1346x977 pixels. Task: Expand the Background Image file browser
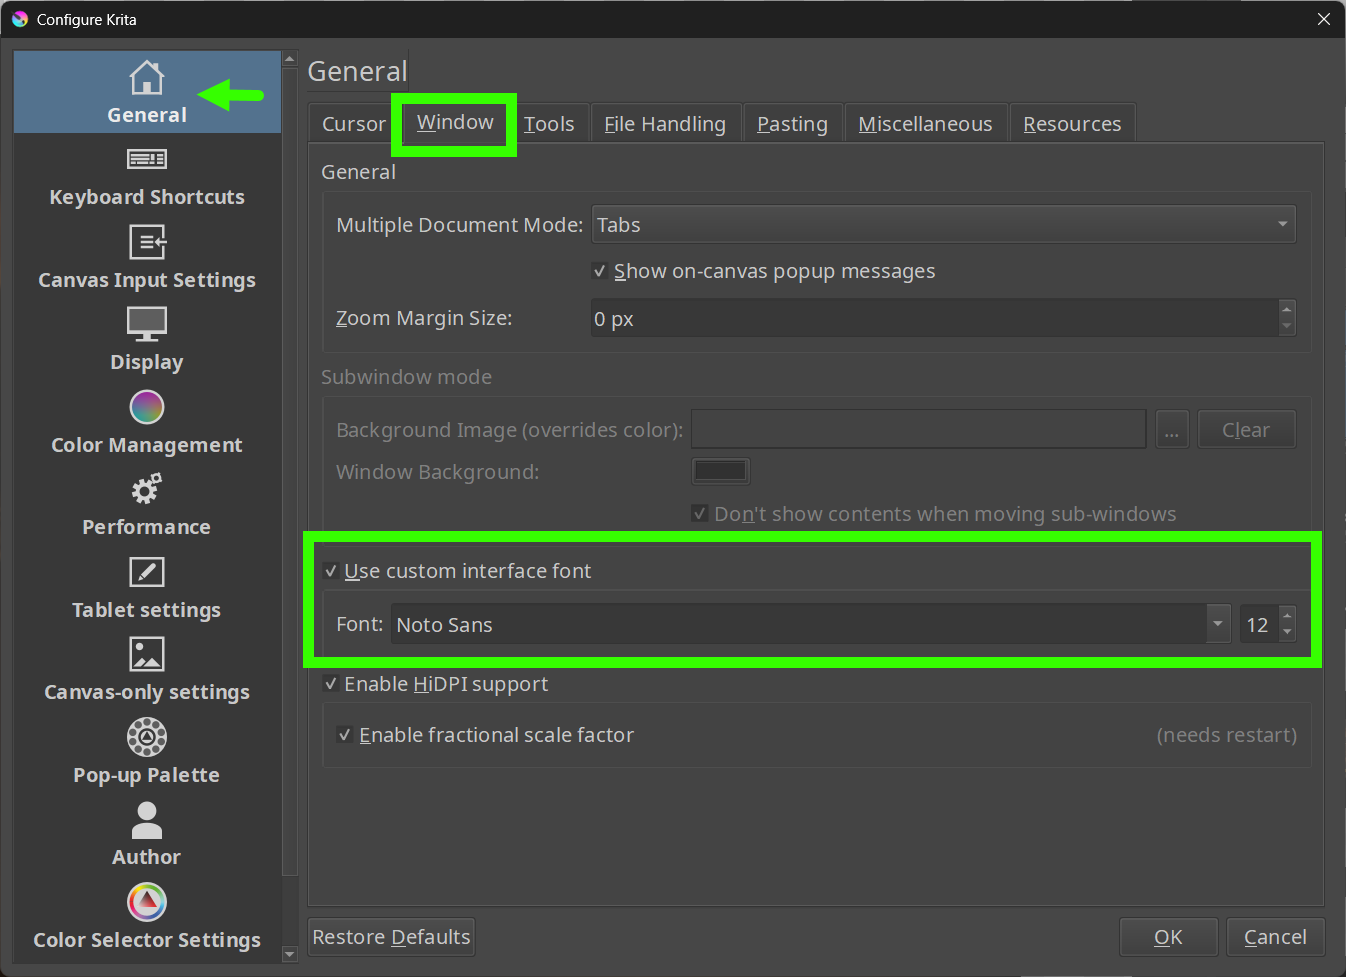pos(1172,429)
